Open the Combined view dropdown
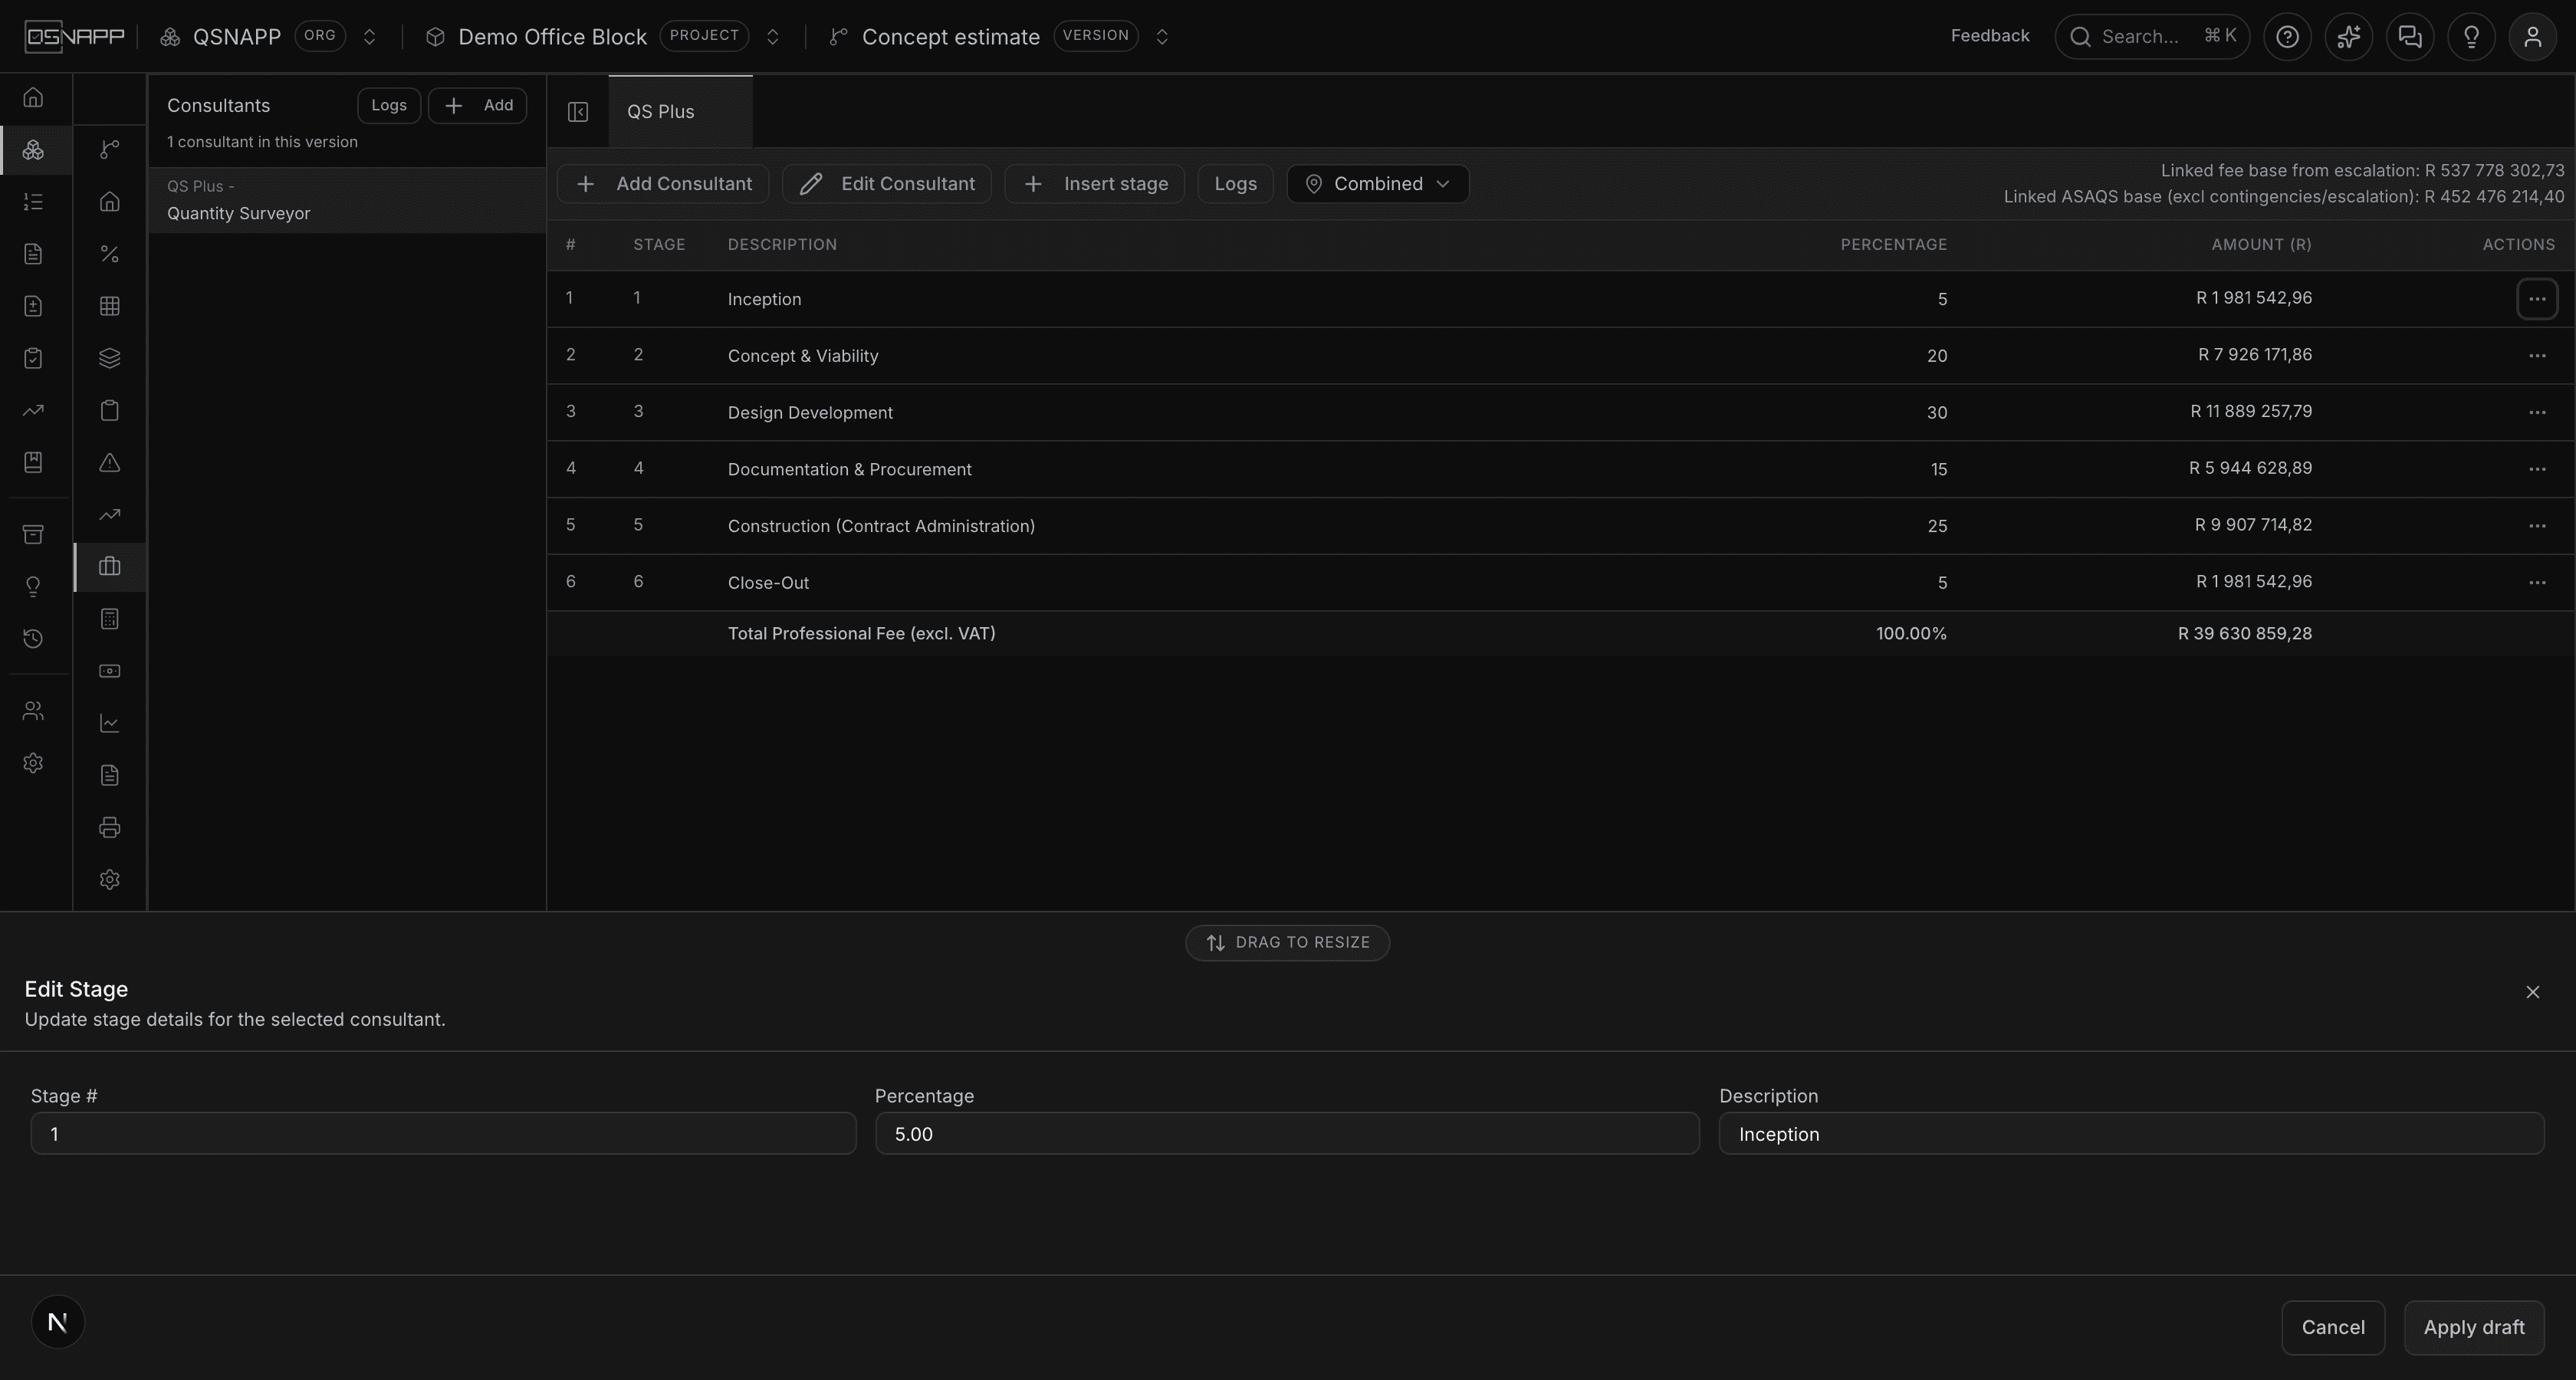The width and height of the screenshot is (2576, 1380). click(x=1377, y=184)
